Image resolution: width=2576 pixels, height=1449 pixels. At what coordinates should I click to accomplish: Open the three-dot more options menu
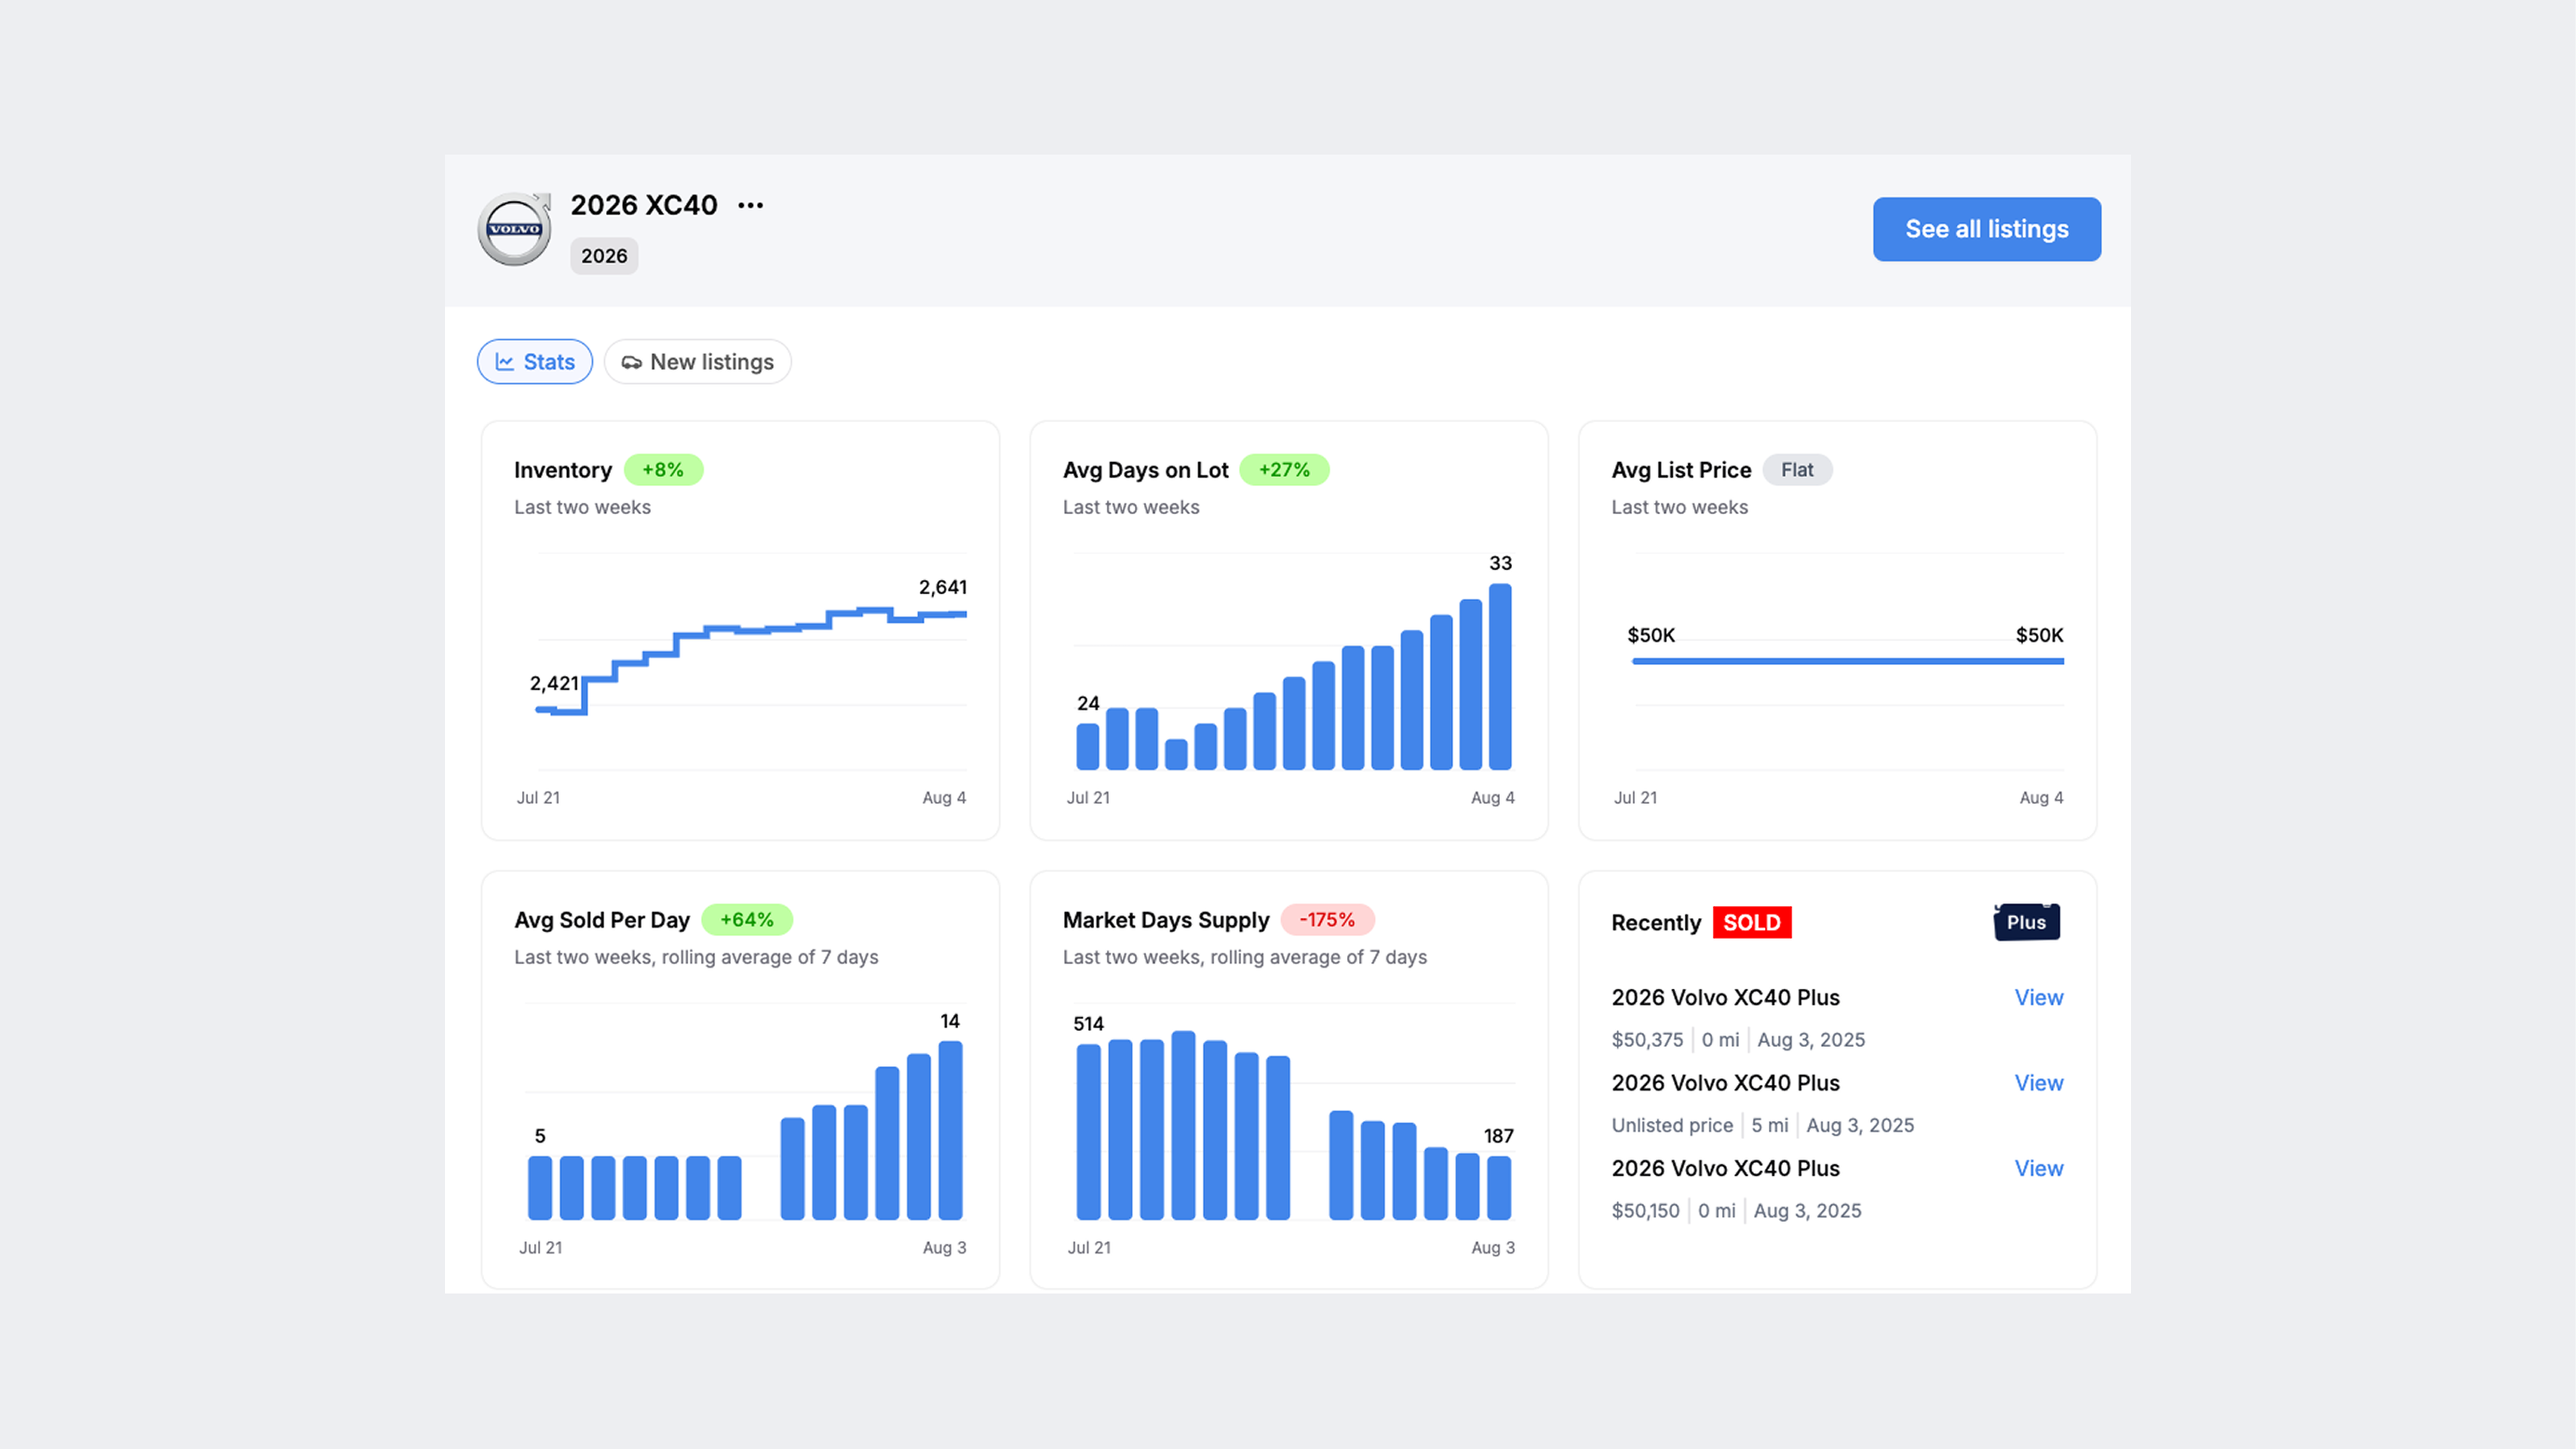click(750, 205)
